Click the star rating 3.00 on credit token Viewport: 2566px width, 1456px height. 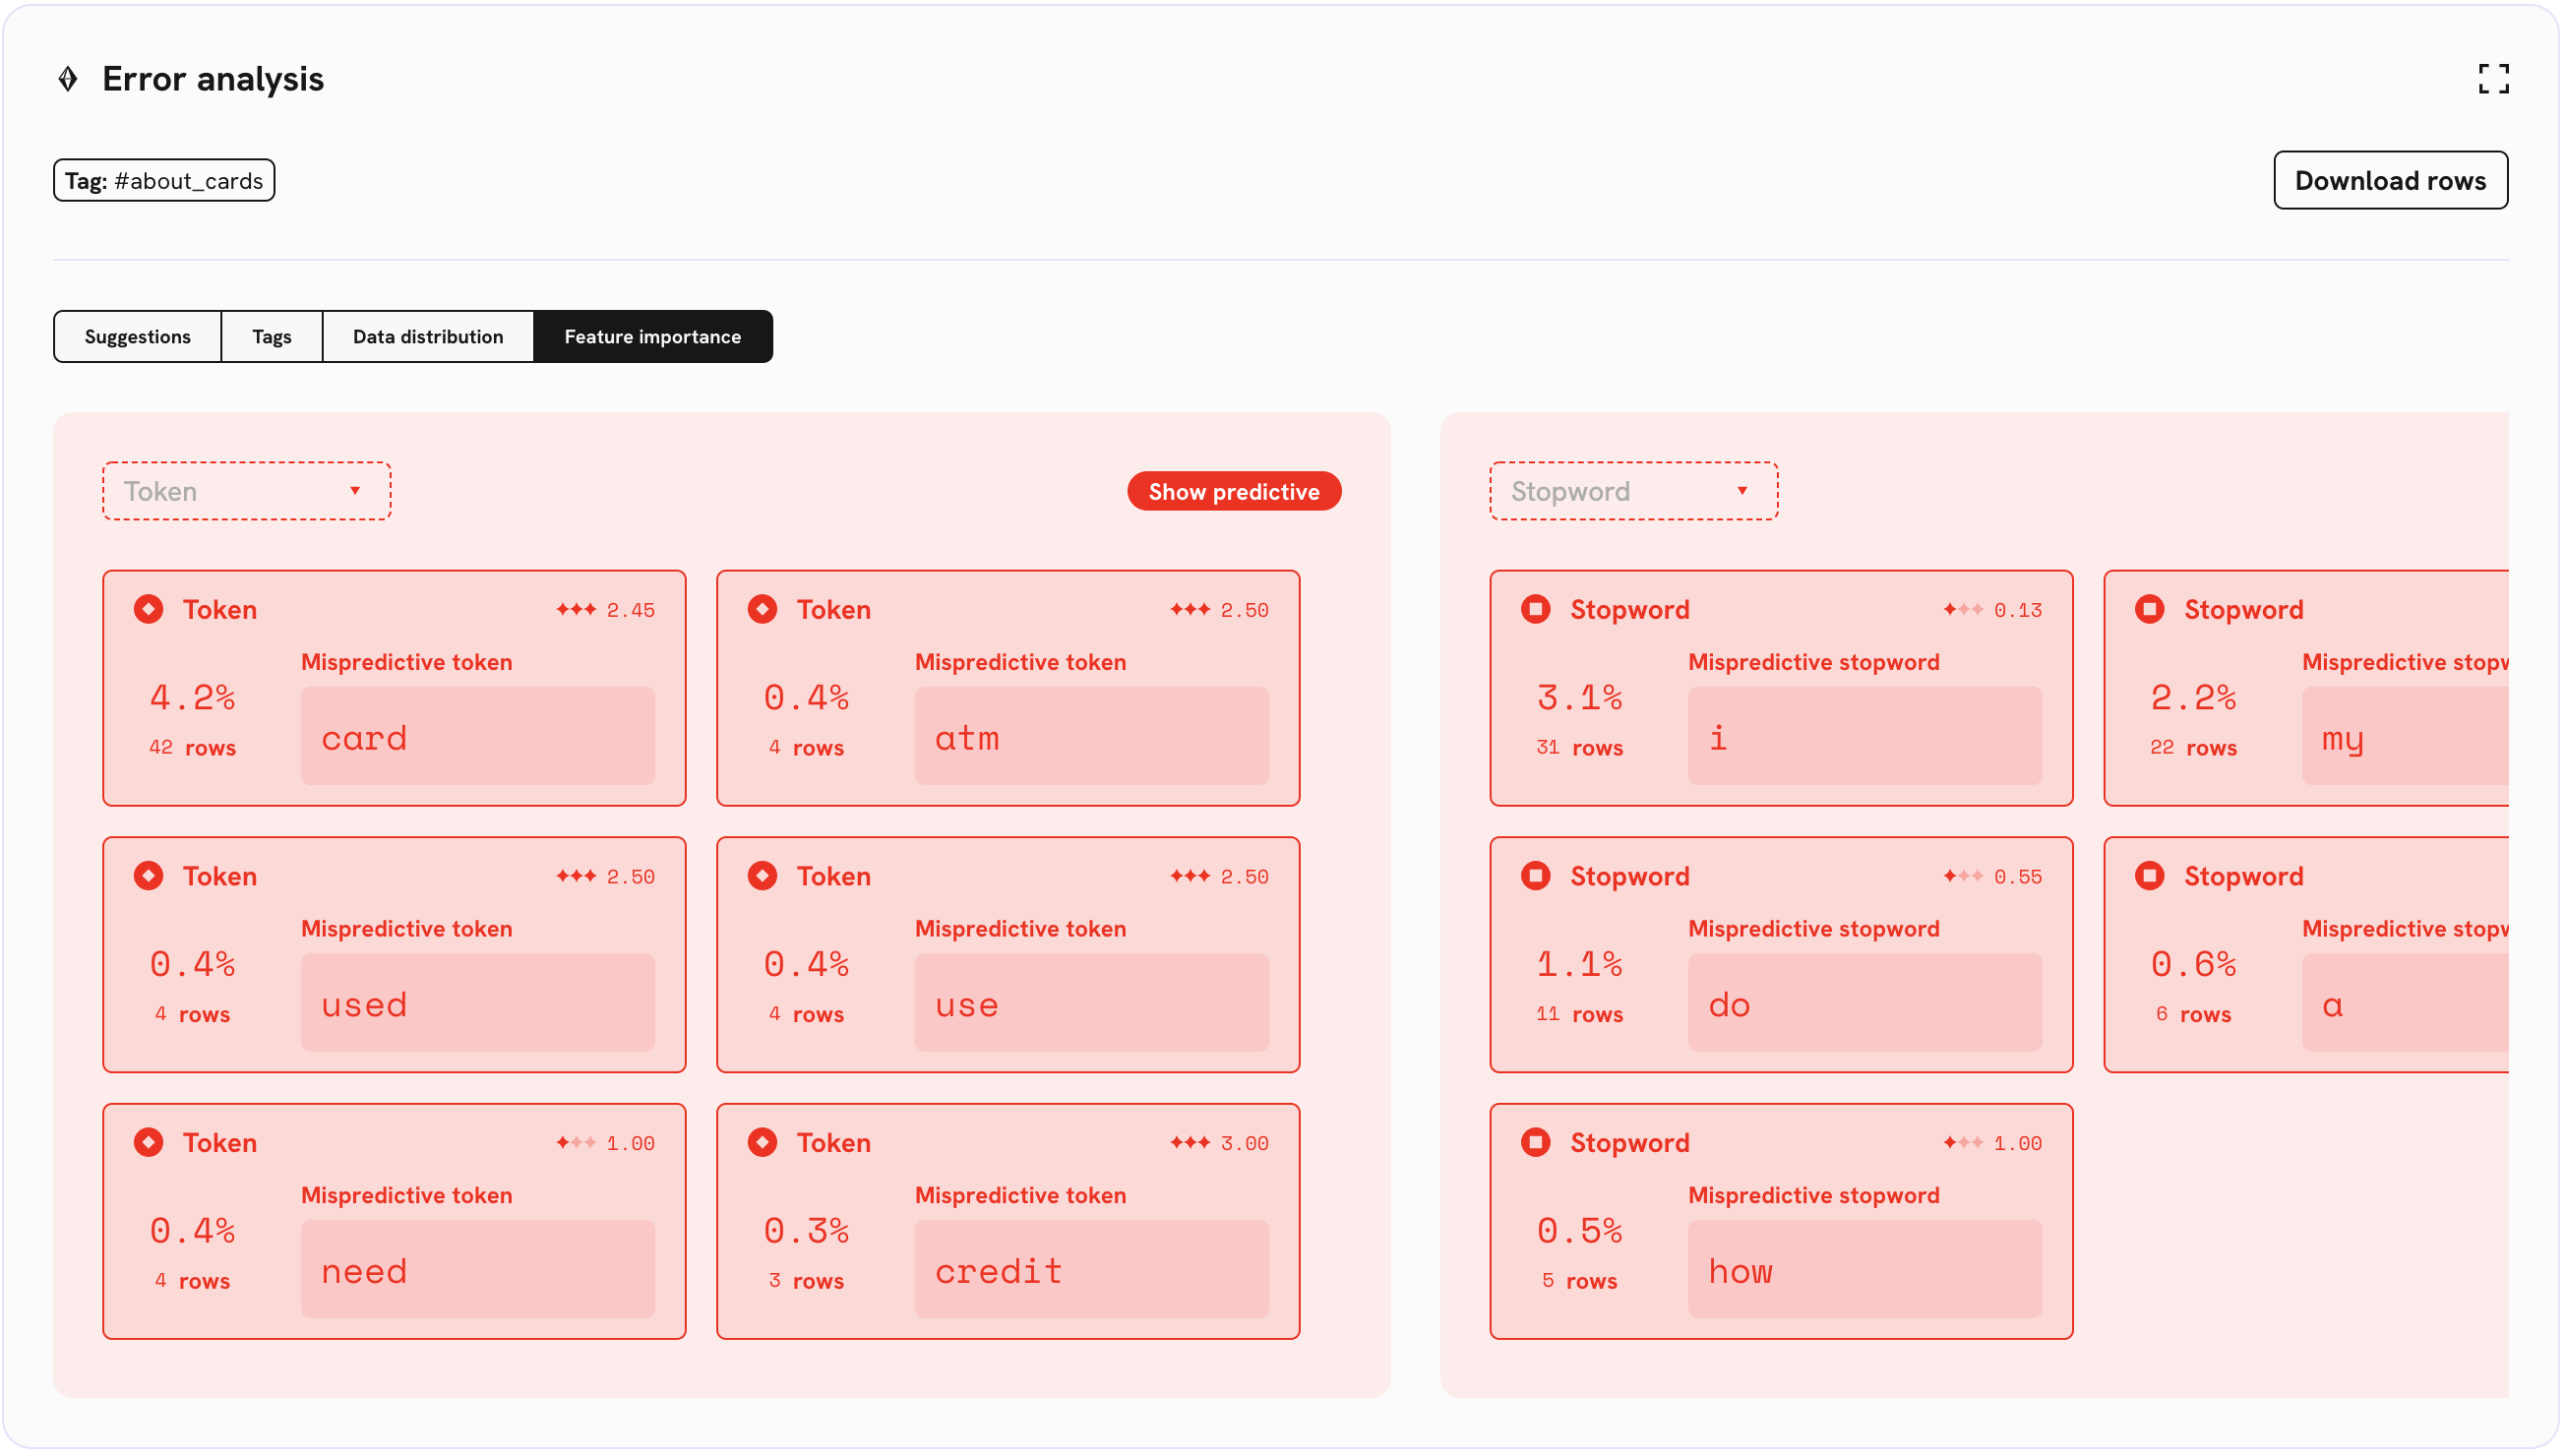coord(1221,1145)
